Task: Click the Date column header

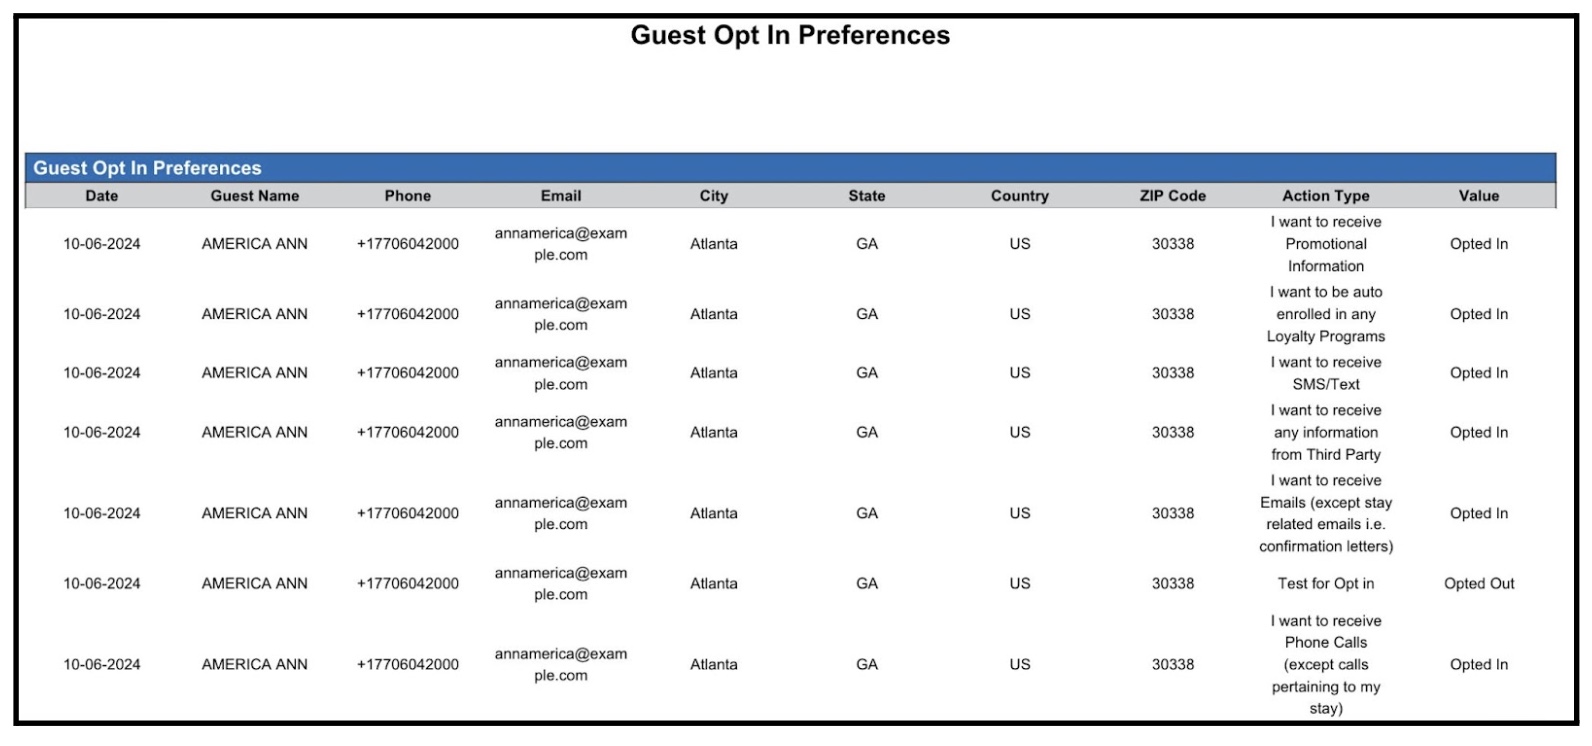Action: click(x=102, y=196)
